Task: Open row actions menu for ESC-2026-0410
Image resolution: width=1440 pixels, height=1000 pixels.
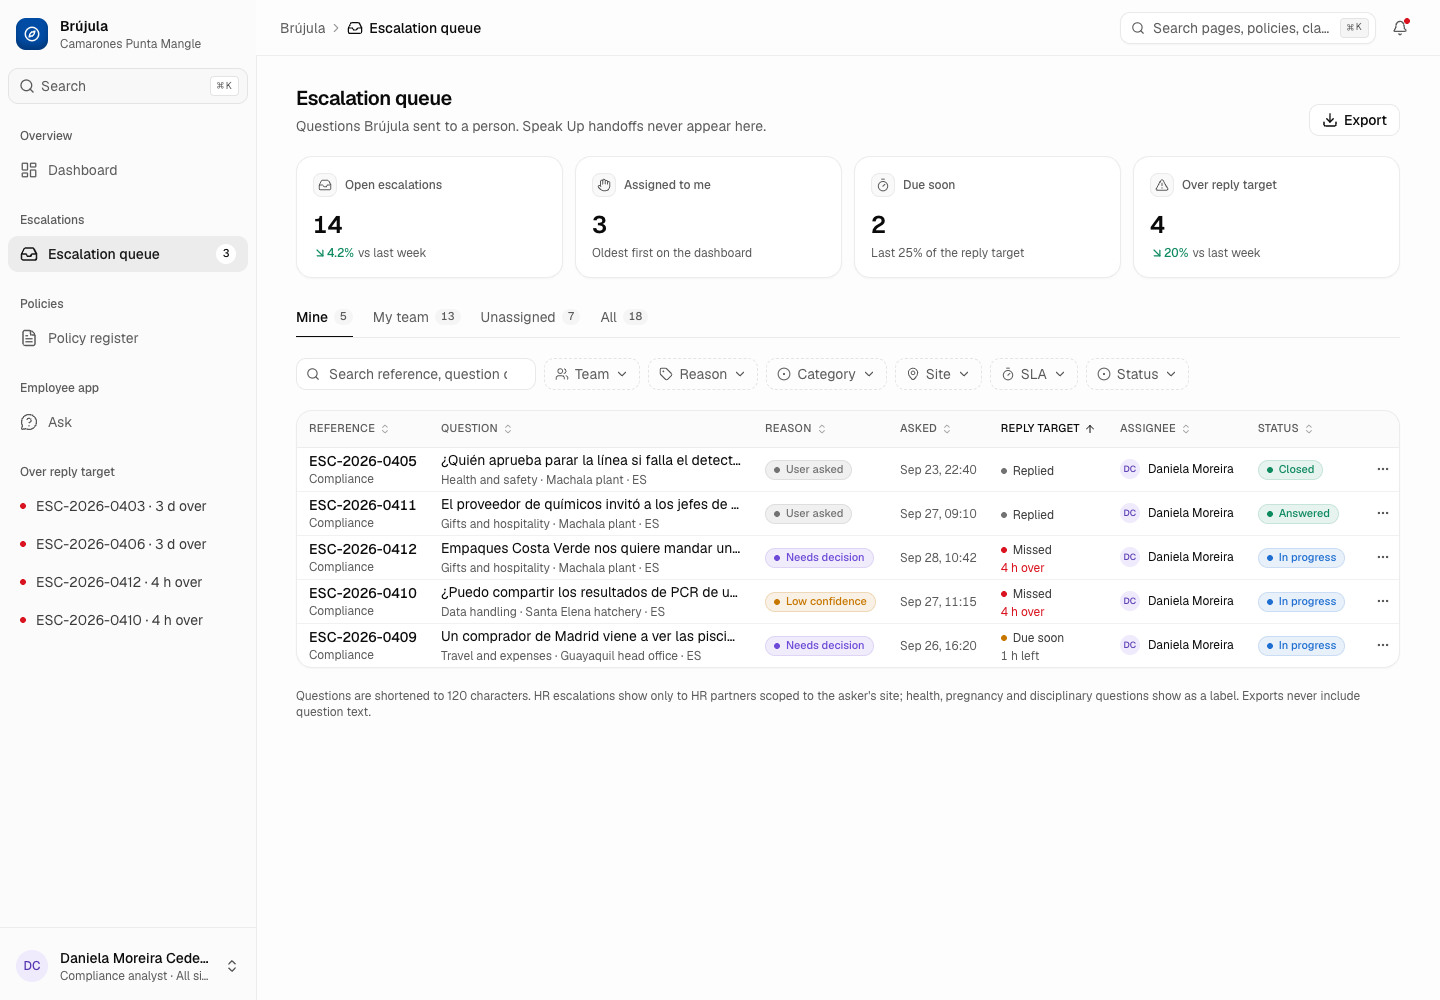Action: pos(1383,601)
